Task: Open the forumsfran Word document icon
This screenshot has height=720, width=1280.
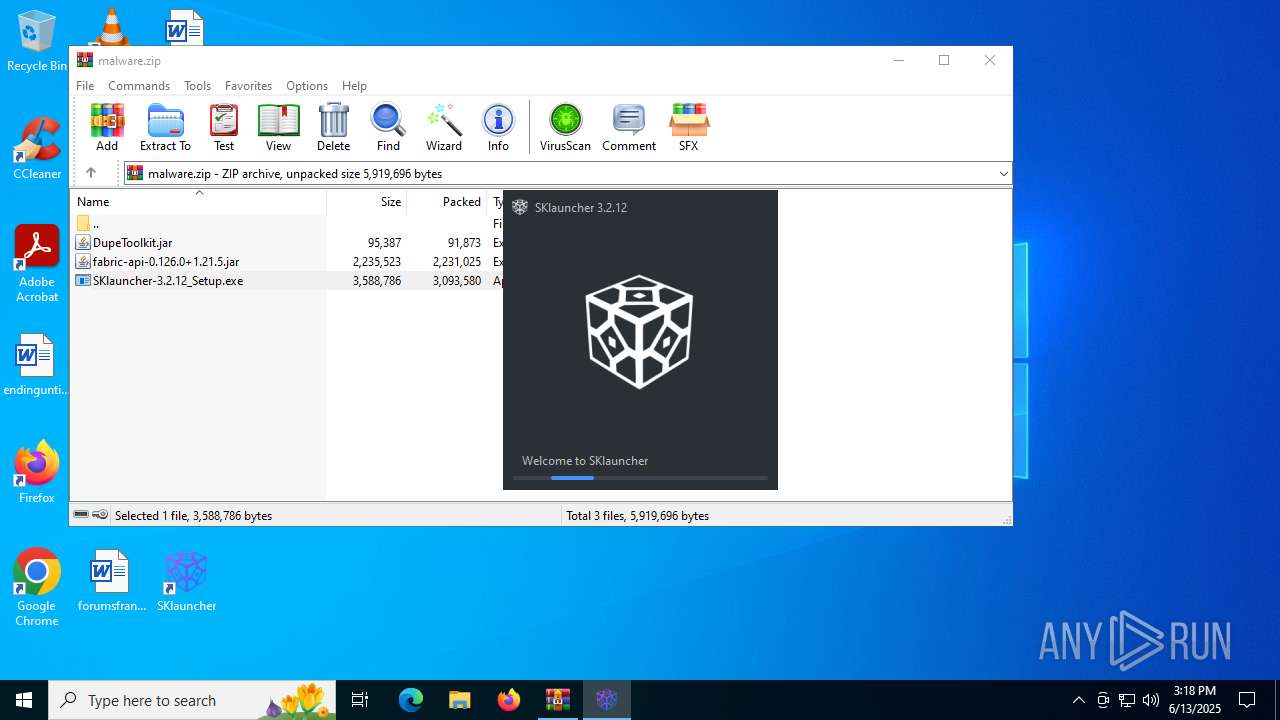Action: (110, 580)
